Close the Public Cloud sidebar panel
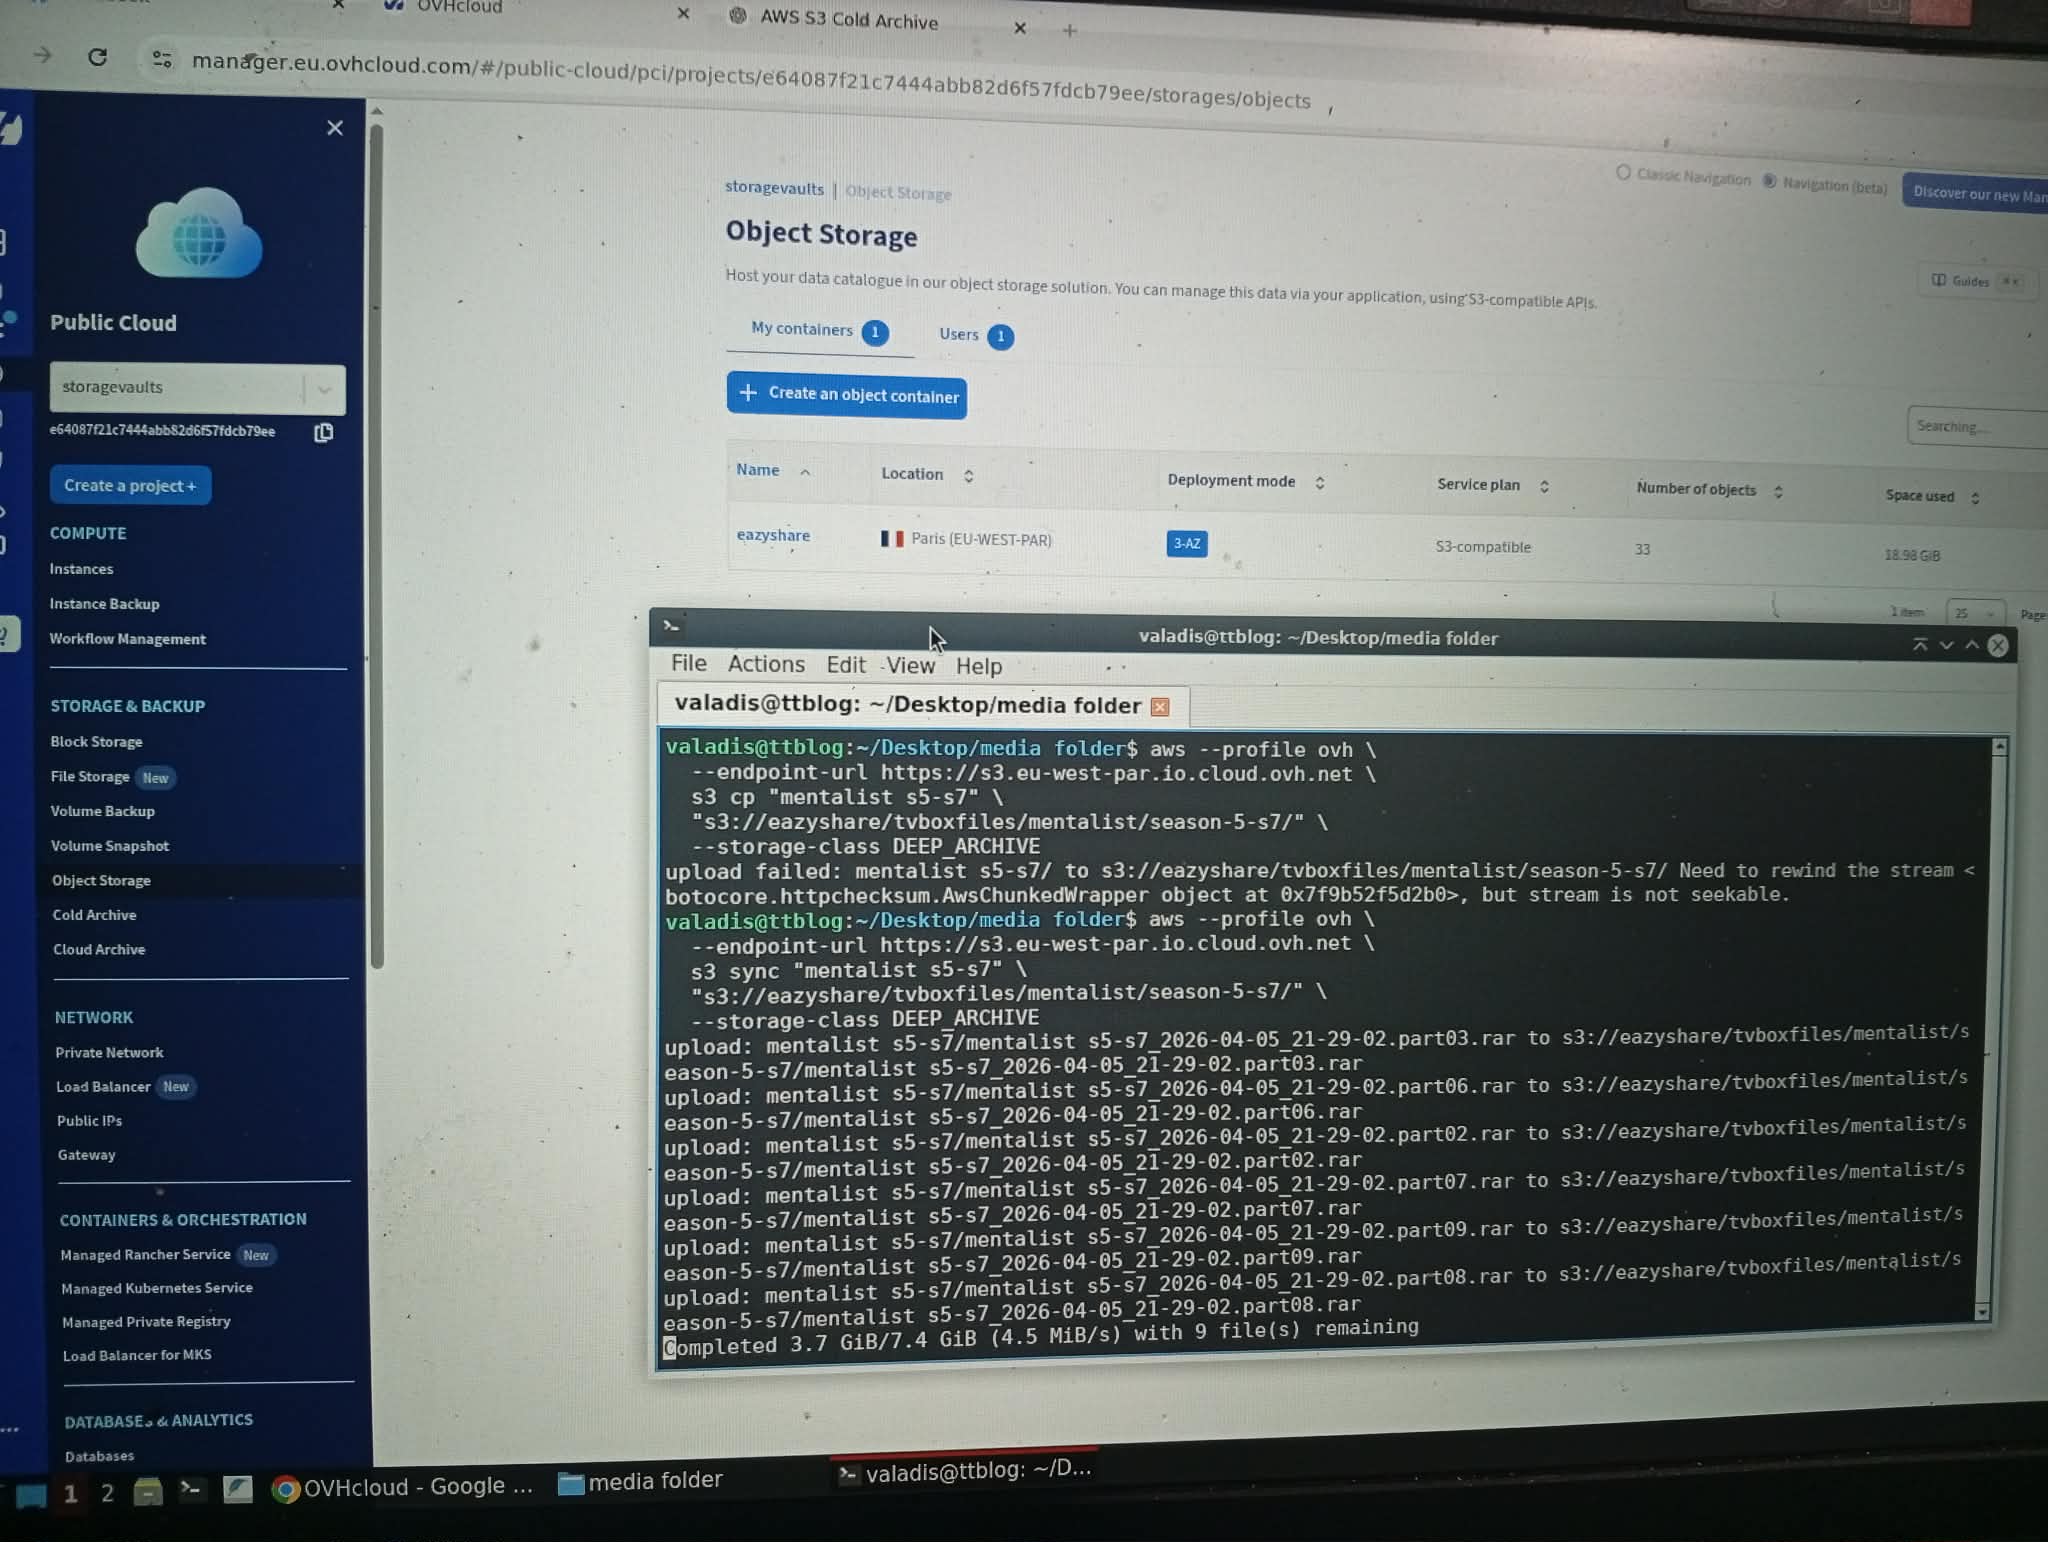This screenshot has height=1542, width=2048. coord(335,128)
